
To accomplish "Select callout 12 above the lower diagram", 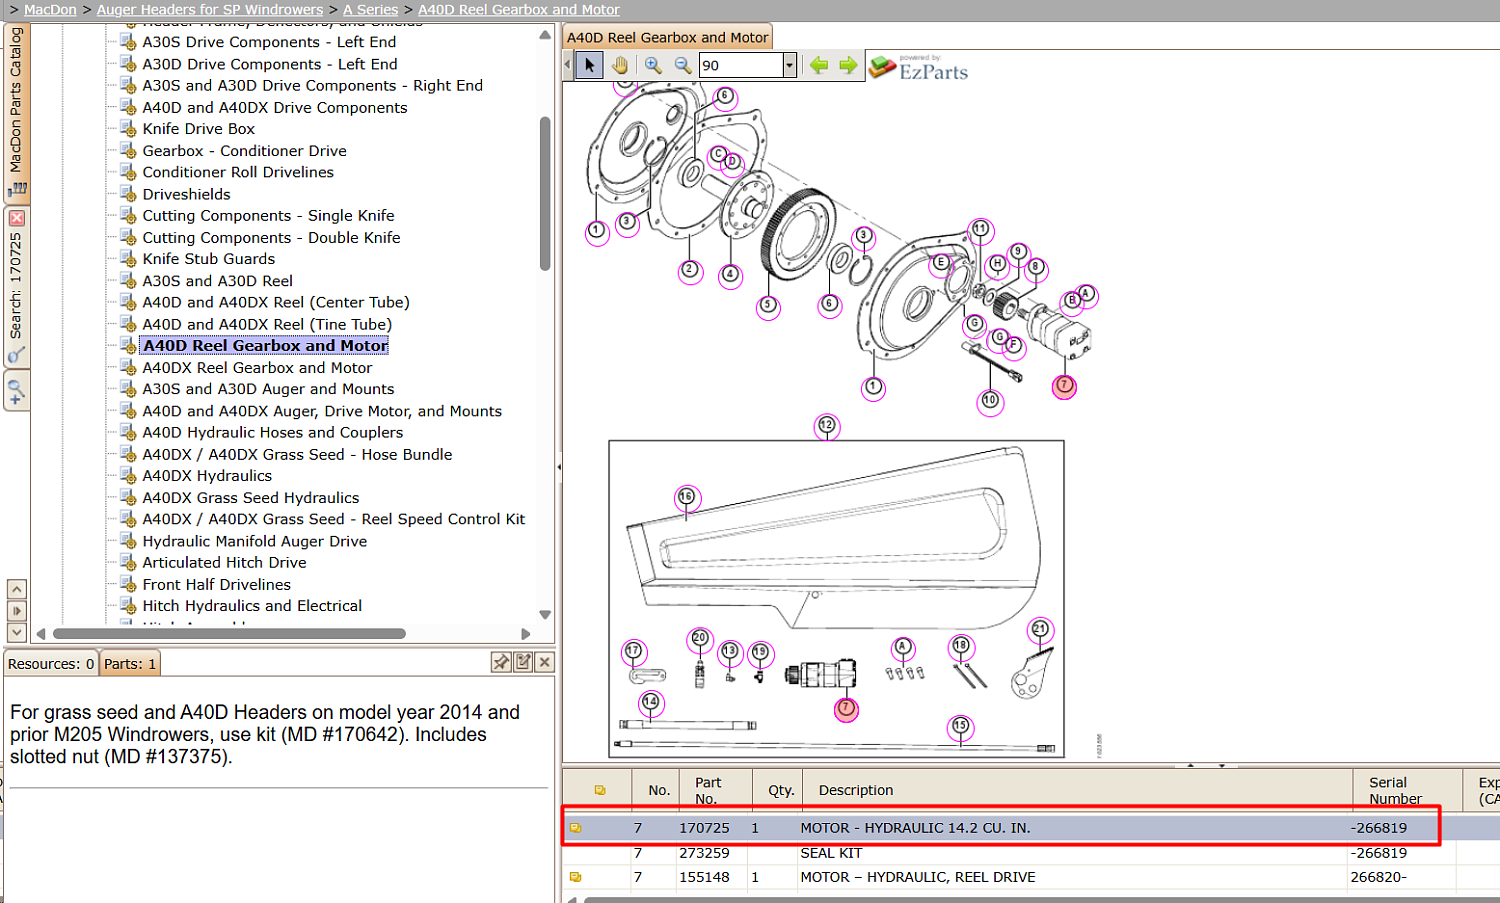I will (x=826, y=426).
